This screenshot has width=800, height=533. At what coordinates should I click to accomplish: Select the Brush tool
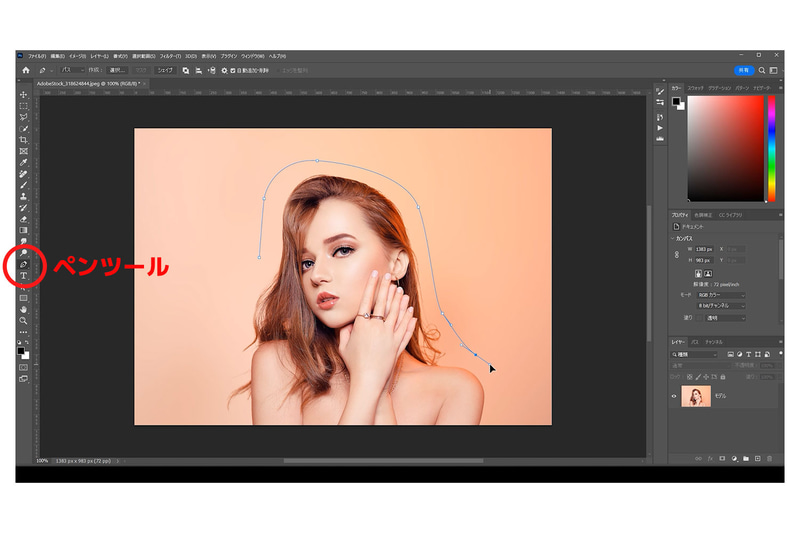pos(23,185)
